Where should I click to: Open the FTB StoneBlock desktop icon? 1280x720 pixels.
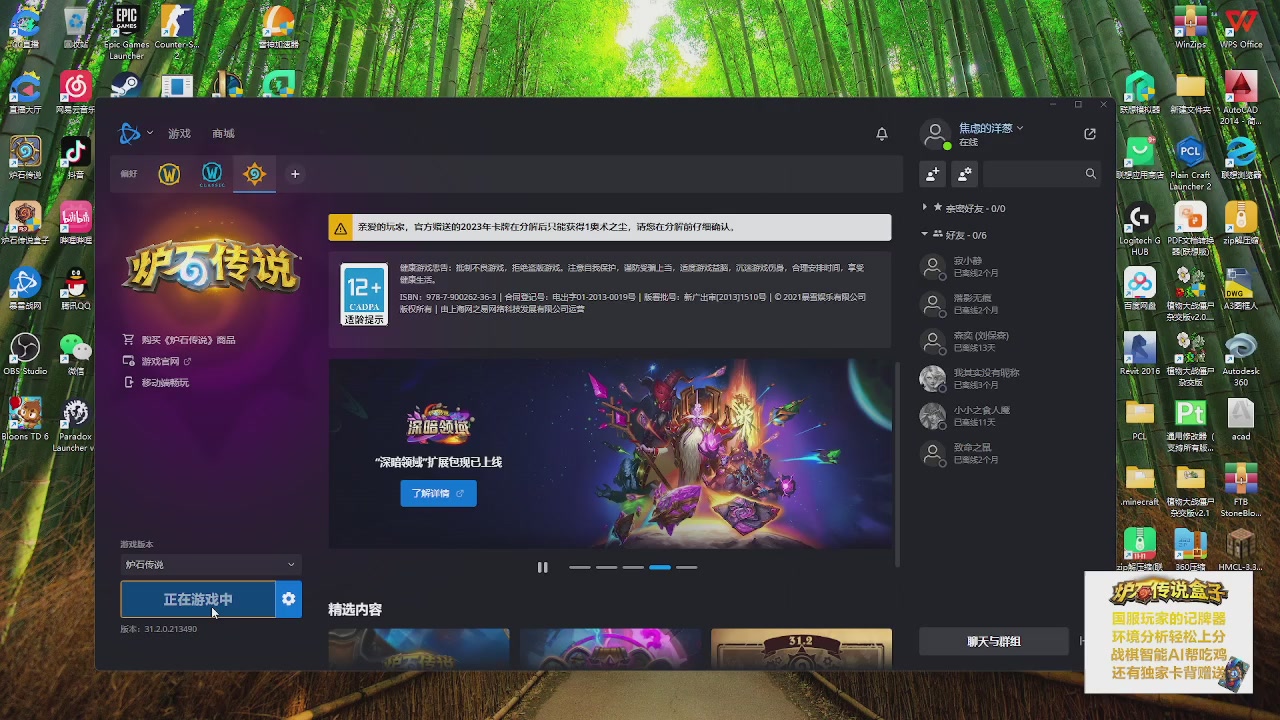click(x=1241, y=489)
